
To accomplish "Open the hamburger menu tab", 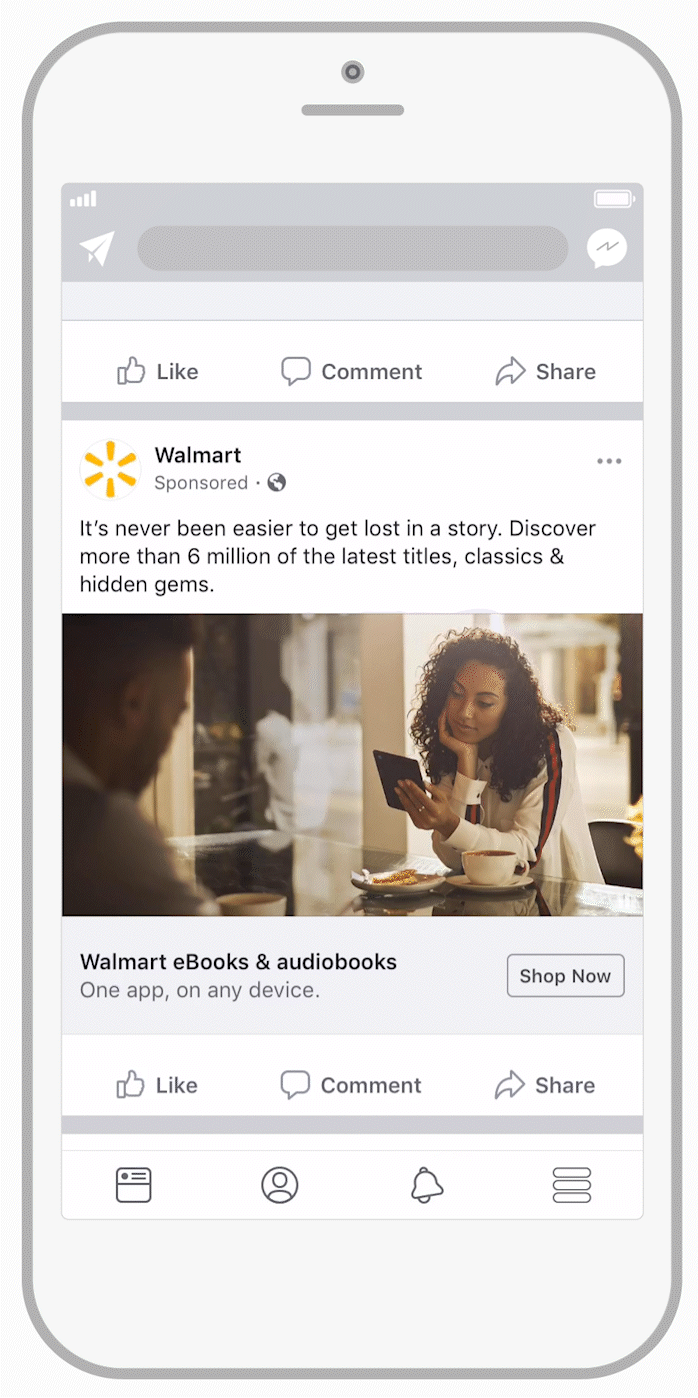I will point(572,1185).
